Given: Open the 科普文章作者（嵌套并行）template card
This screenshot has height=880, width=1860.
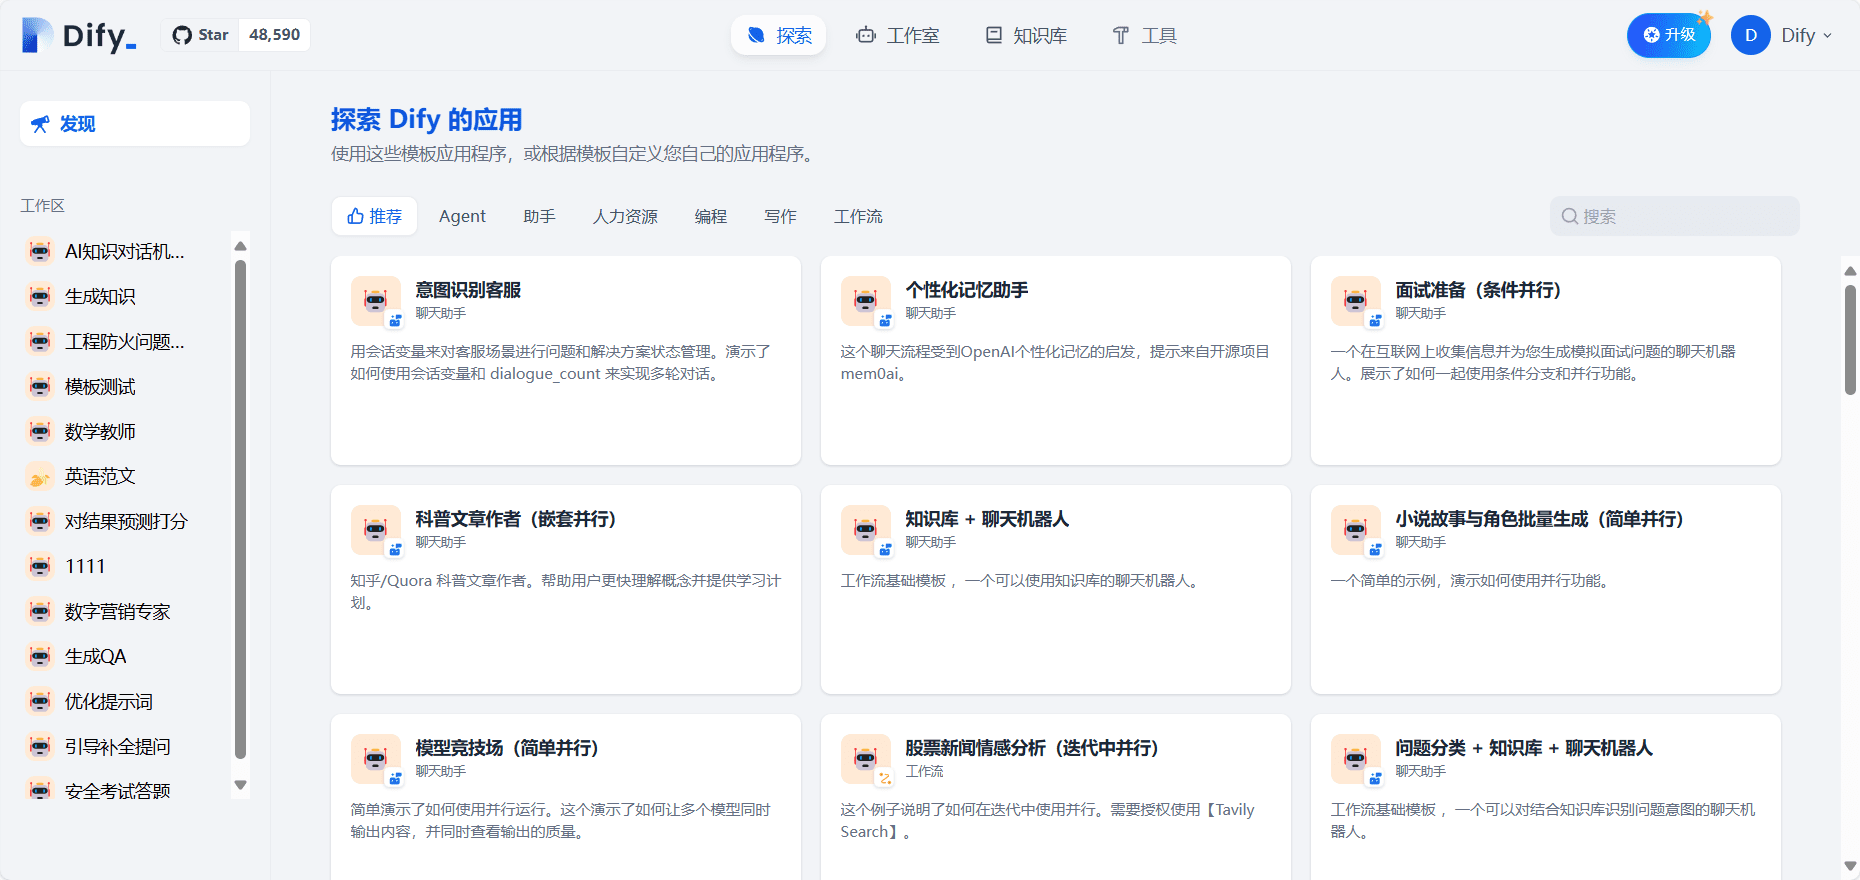Looking at the screenshot, I should tap(566, 589).
